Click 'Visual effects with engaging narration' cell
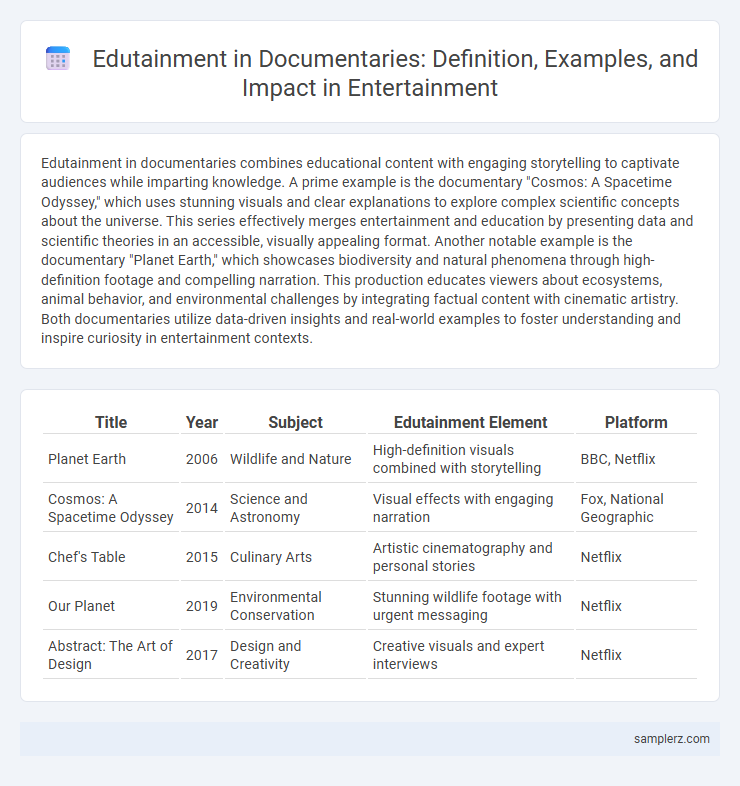The height and width of the screenshot is (786, 740). (470, 508)
